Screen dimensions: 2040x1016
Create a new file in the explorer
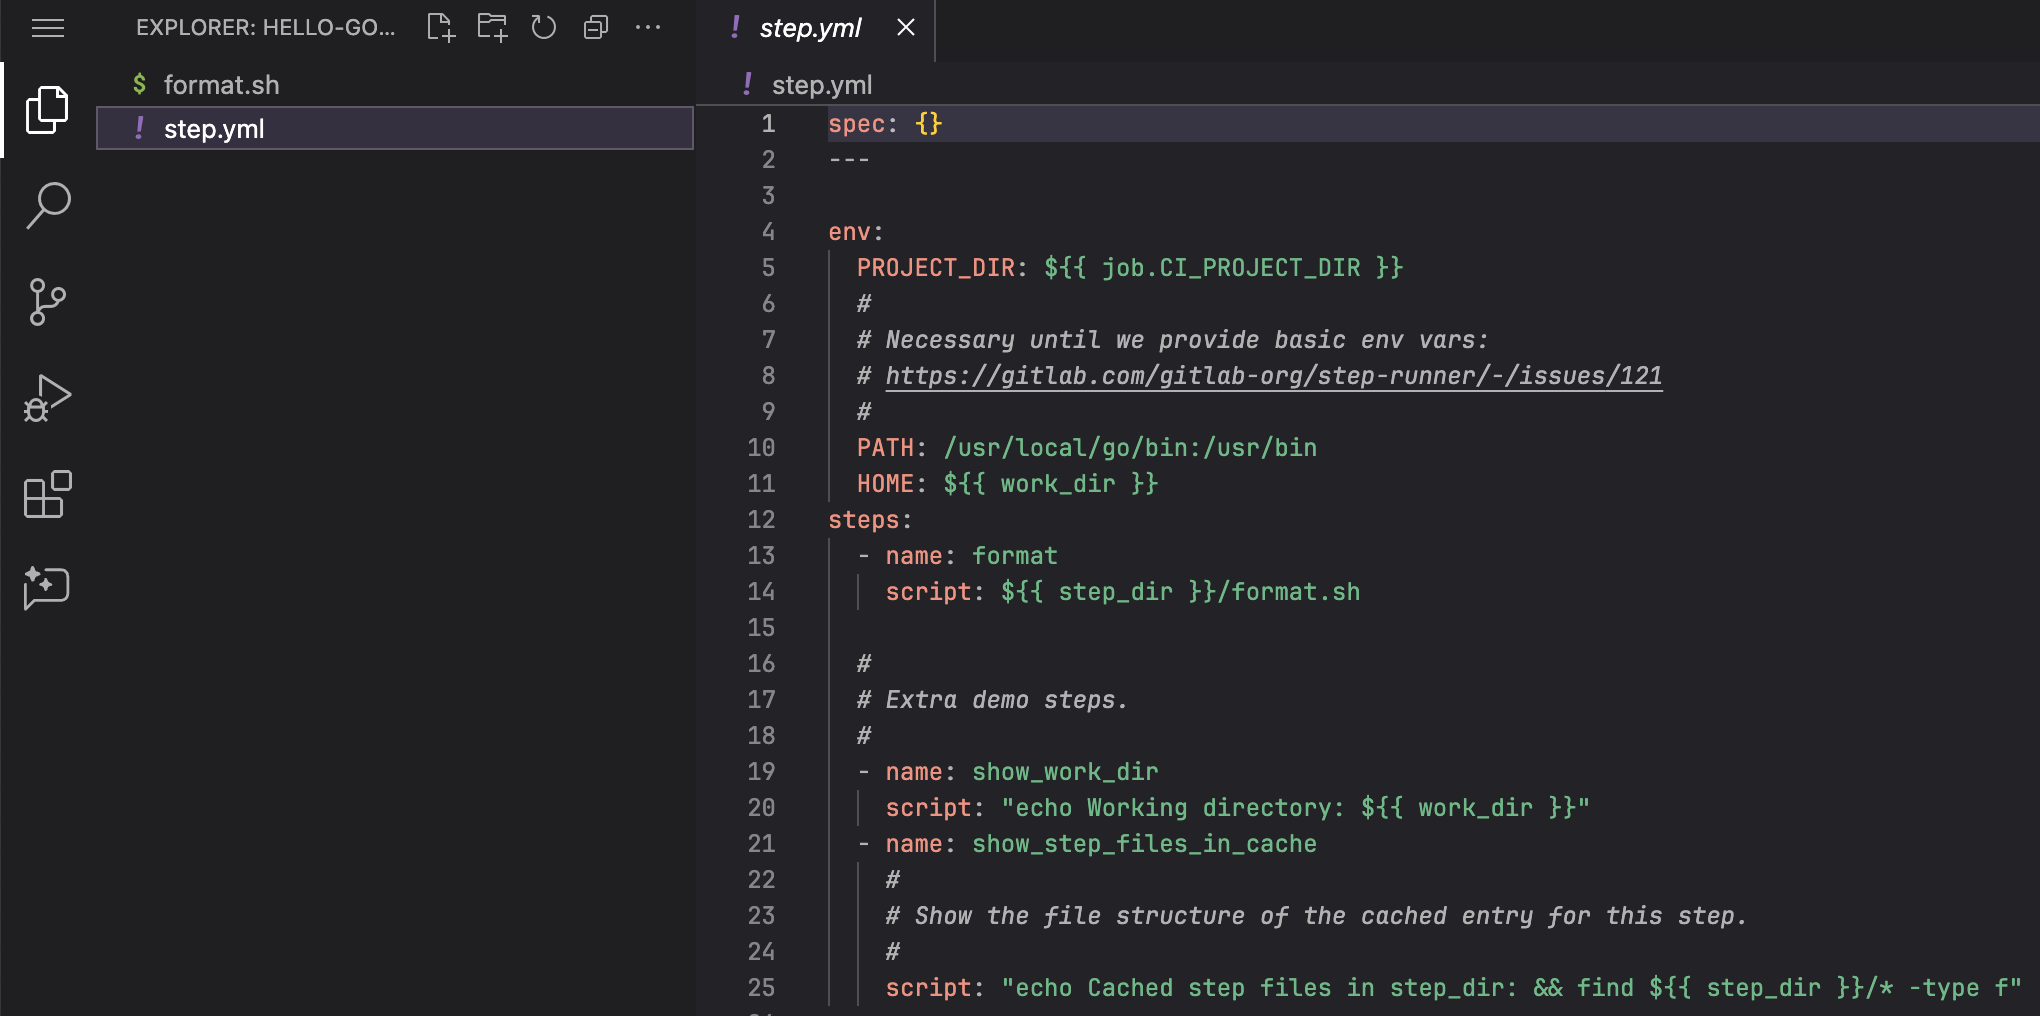440,27
